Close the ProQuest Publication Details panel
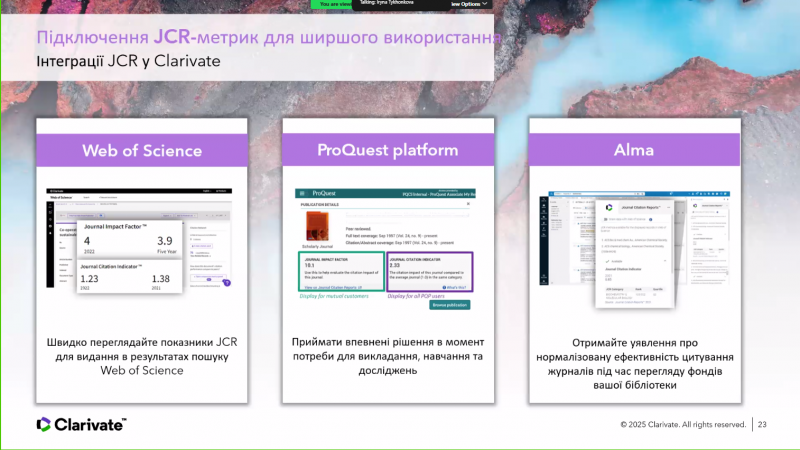This screenshot has height=450, width=800. click(x=468, y=204)
